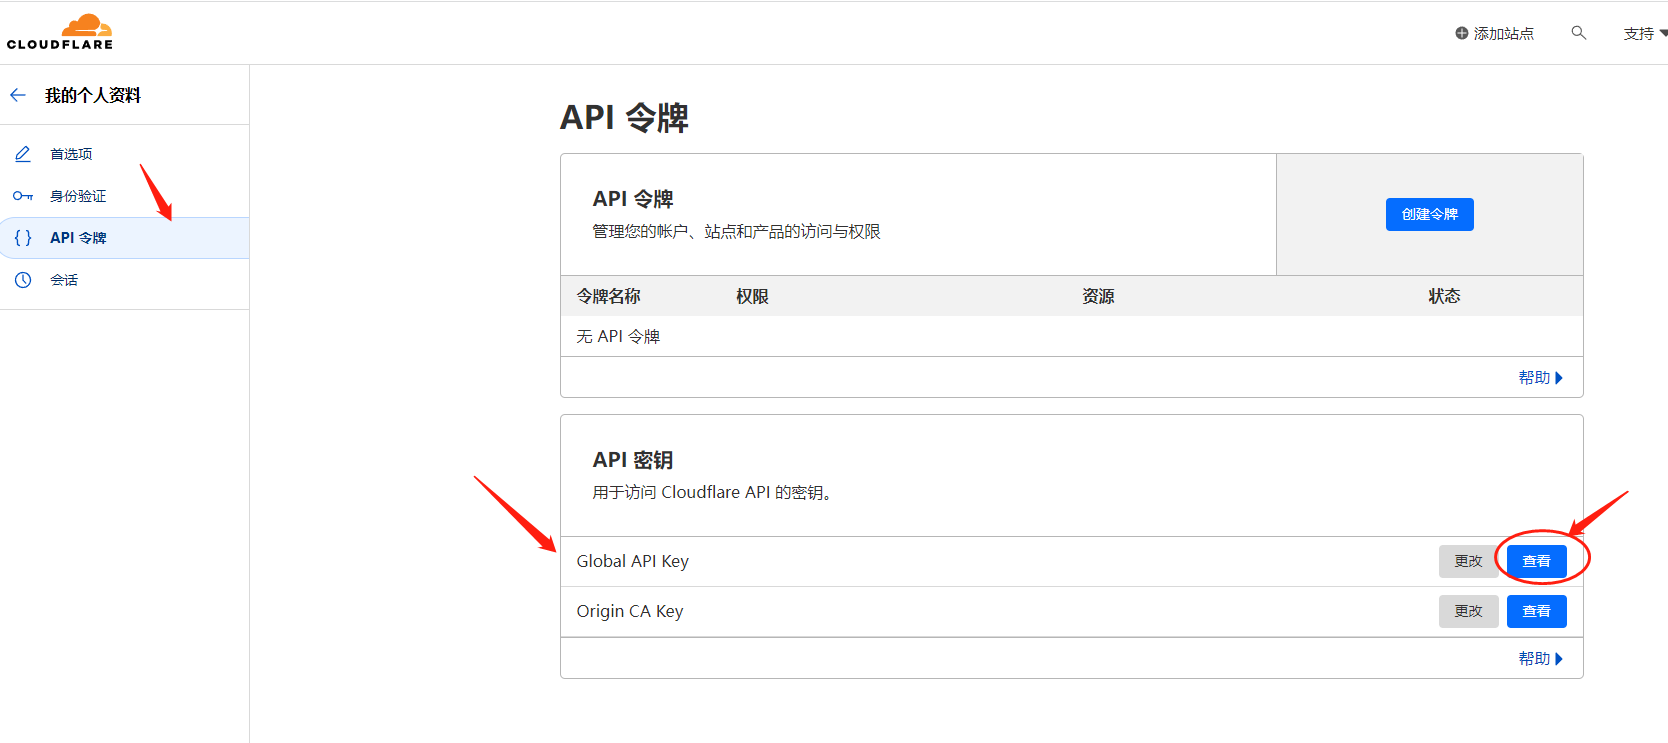
Task: Click the 我的个人资料 heading link
Action: 93,95
